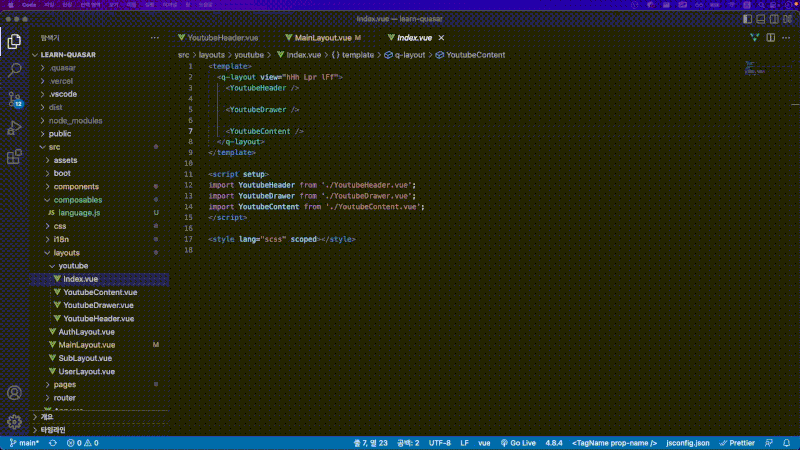The image size is (800, 450).
Task: Open Accounts menu in activity bar
Action: (14, 393)
